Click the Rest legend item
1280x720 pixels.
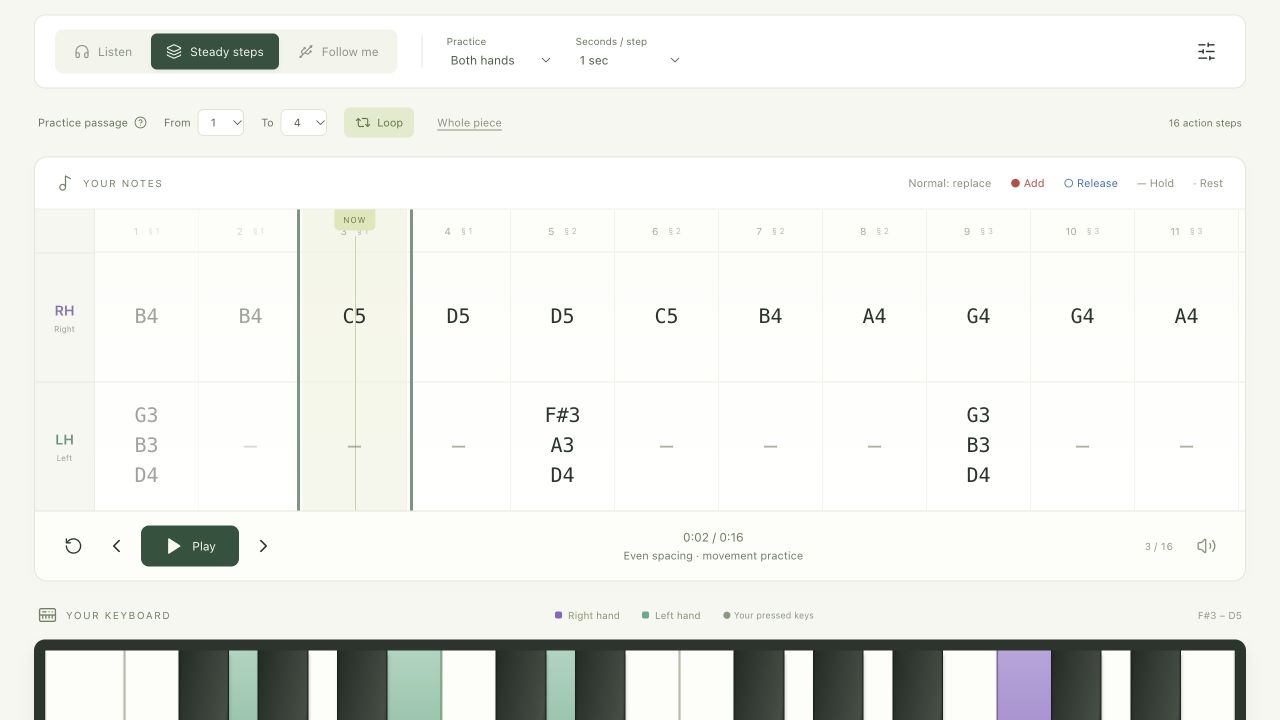coord(1208,183)
